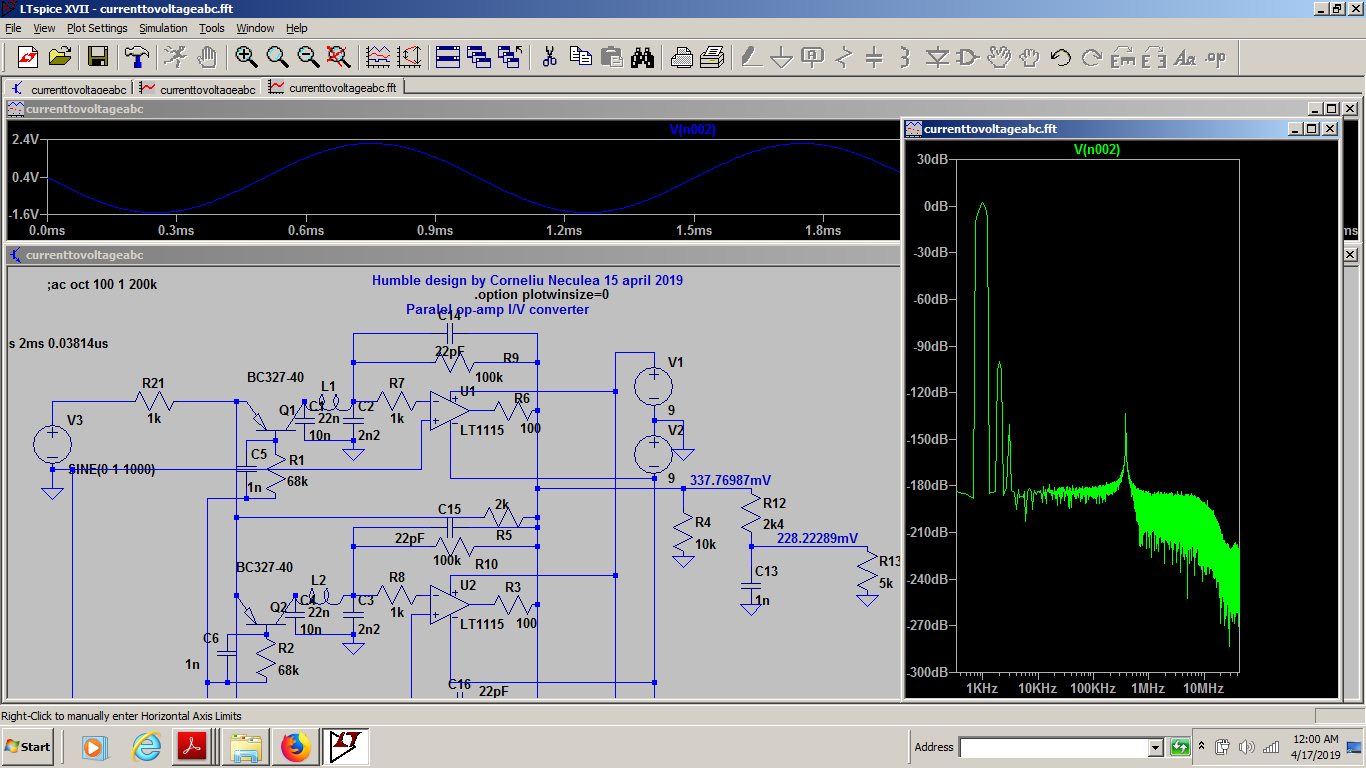Image resolution: width=1366 pixels, height=768 pixels.
Task: Open the Tools menu
Action: point(212,28)
